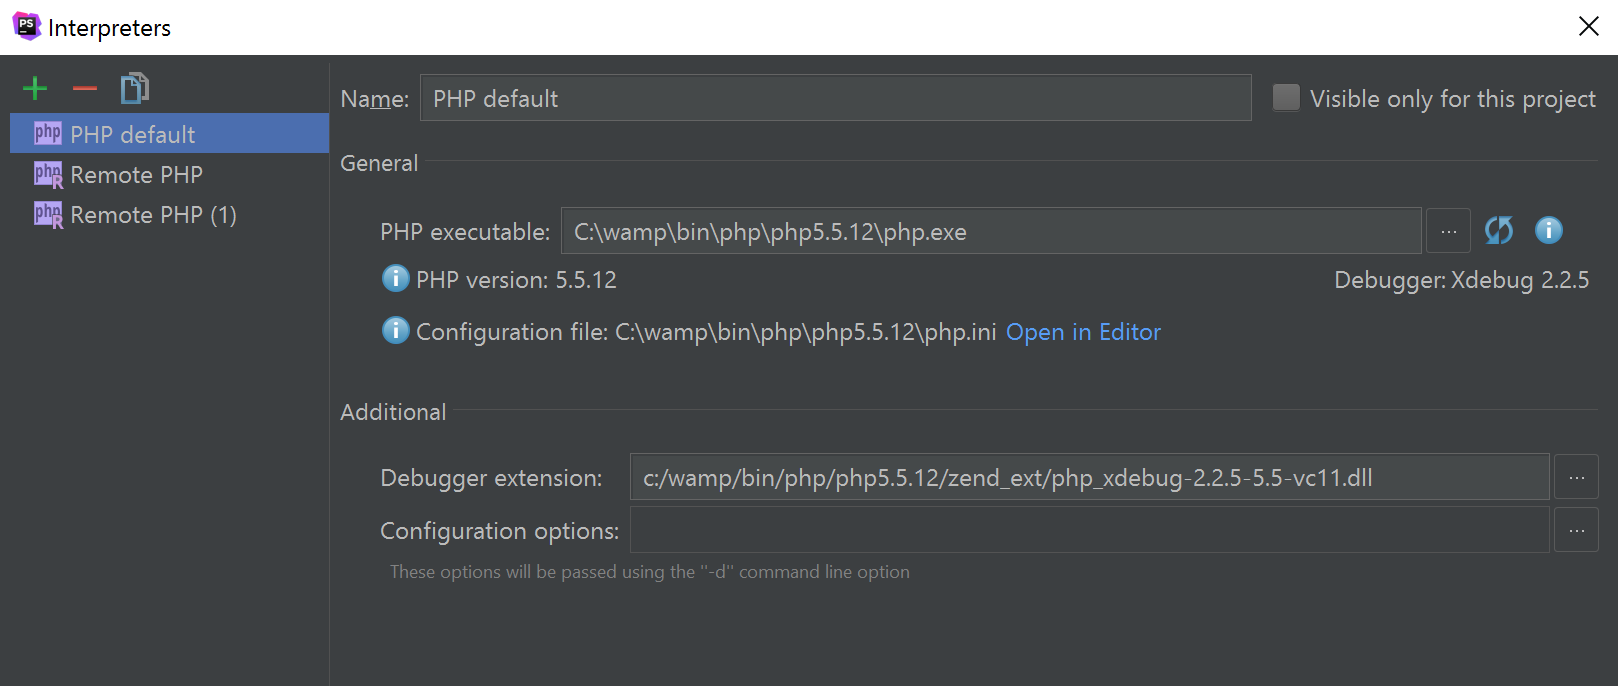Viewport: 1618px width, 686px height.
Task: Click the Debugger extension path field
Action: tap(1090, 477)
